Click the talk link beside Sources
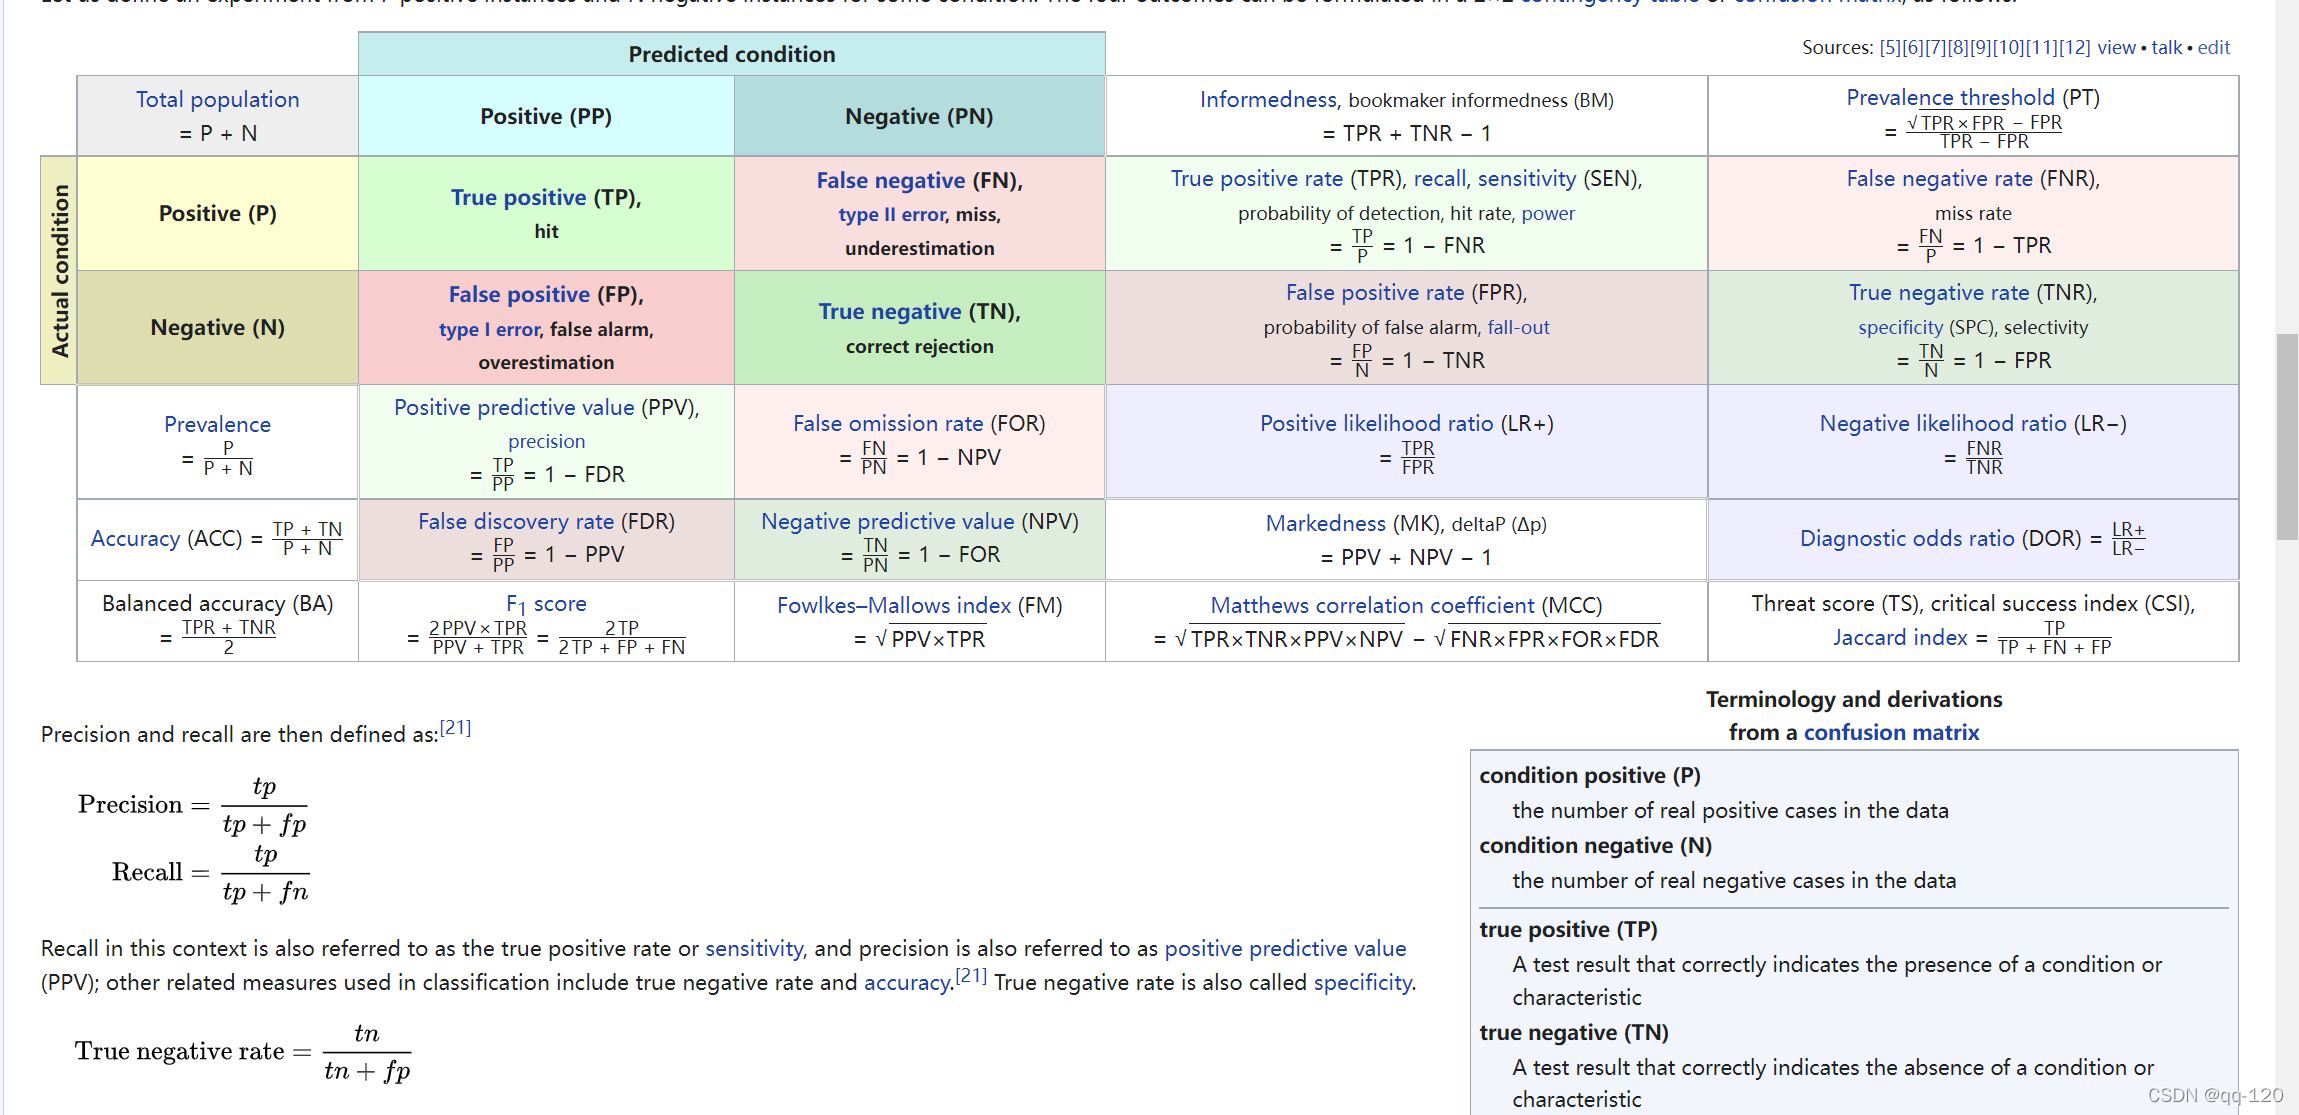 click(x=2166, y=47)
